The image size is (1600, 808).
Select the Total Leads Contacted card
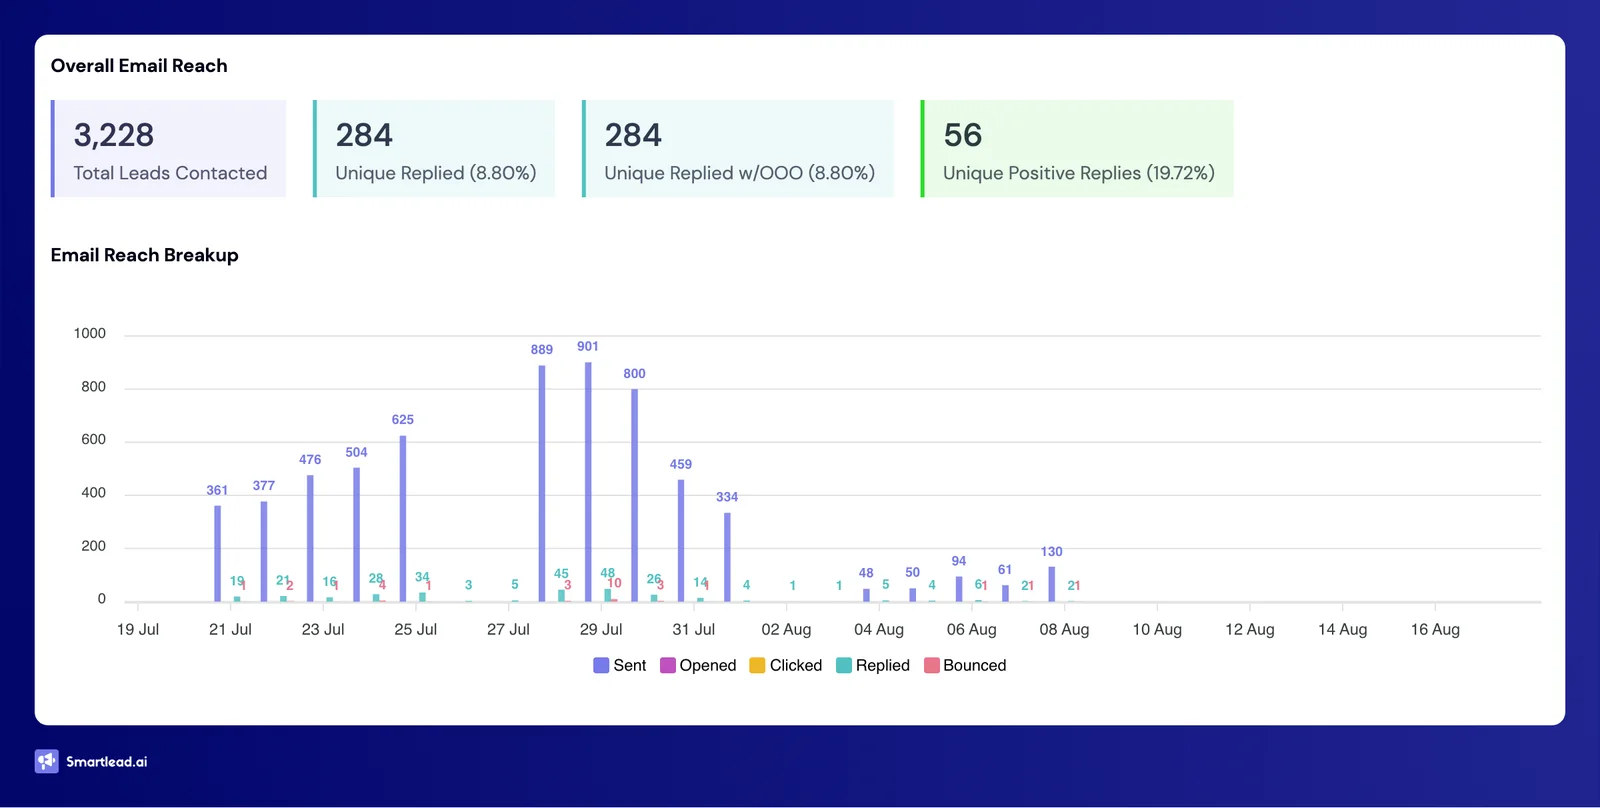pyautogui.click(x=169, y=148)
